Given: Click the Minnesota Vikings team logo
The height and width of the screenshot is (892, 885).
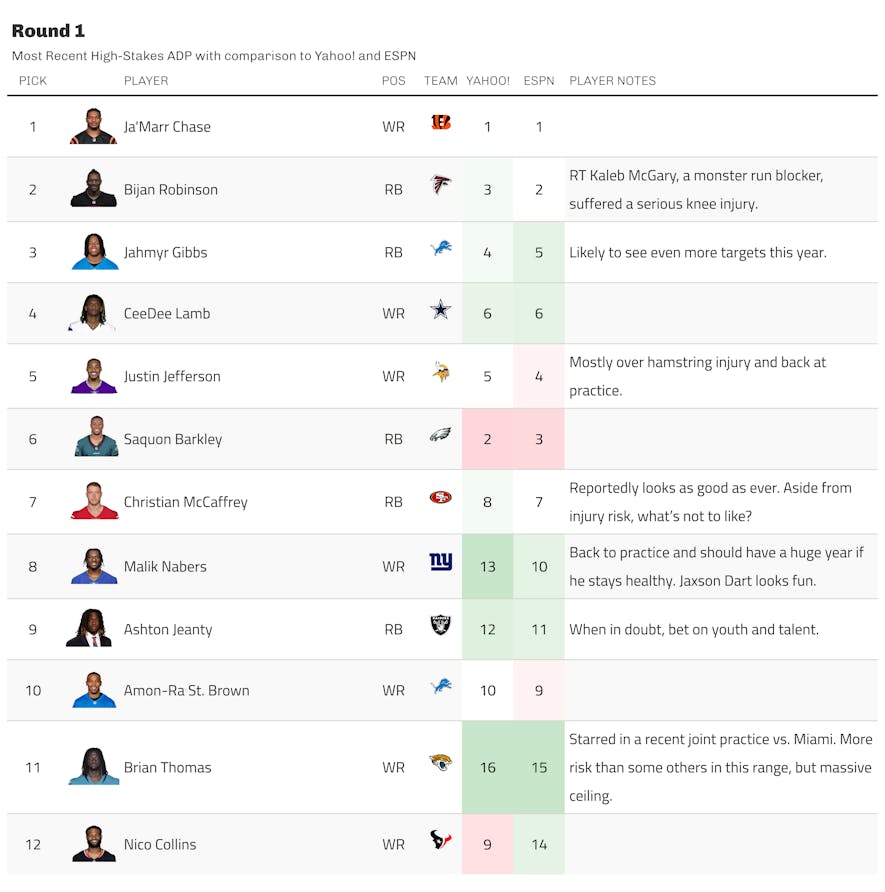Looking at the screenshot, I should pos(441,372).
